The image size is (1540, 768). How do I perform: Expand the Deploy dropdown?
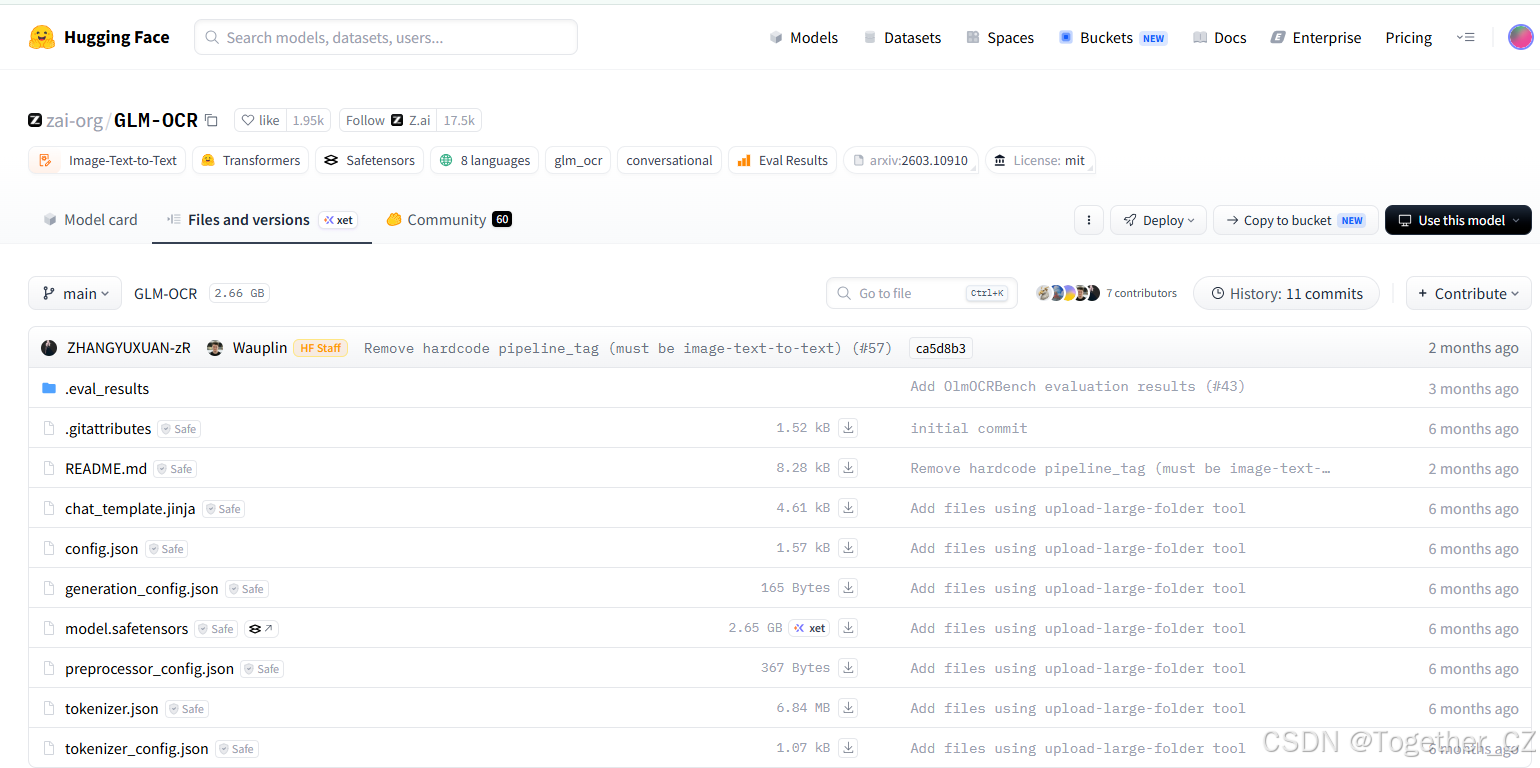point(1158,220)
